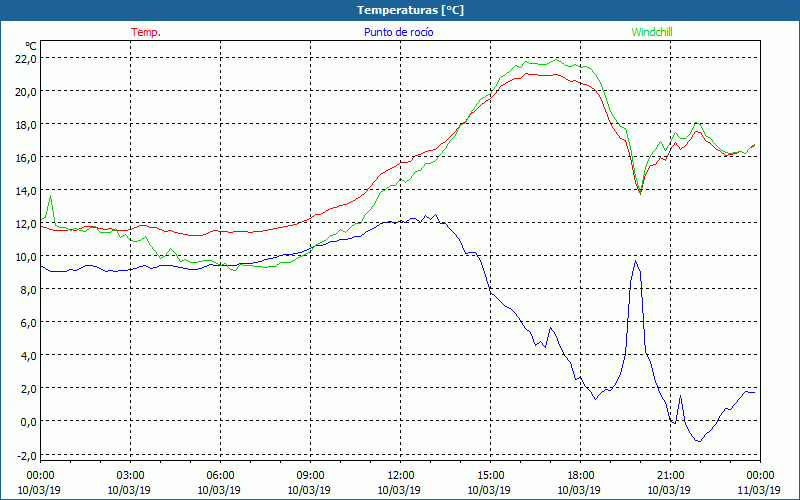Screen dimensions: 800x500
Task: Click the dew point peak near 20:00
Action: (x=635, y=261)
